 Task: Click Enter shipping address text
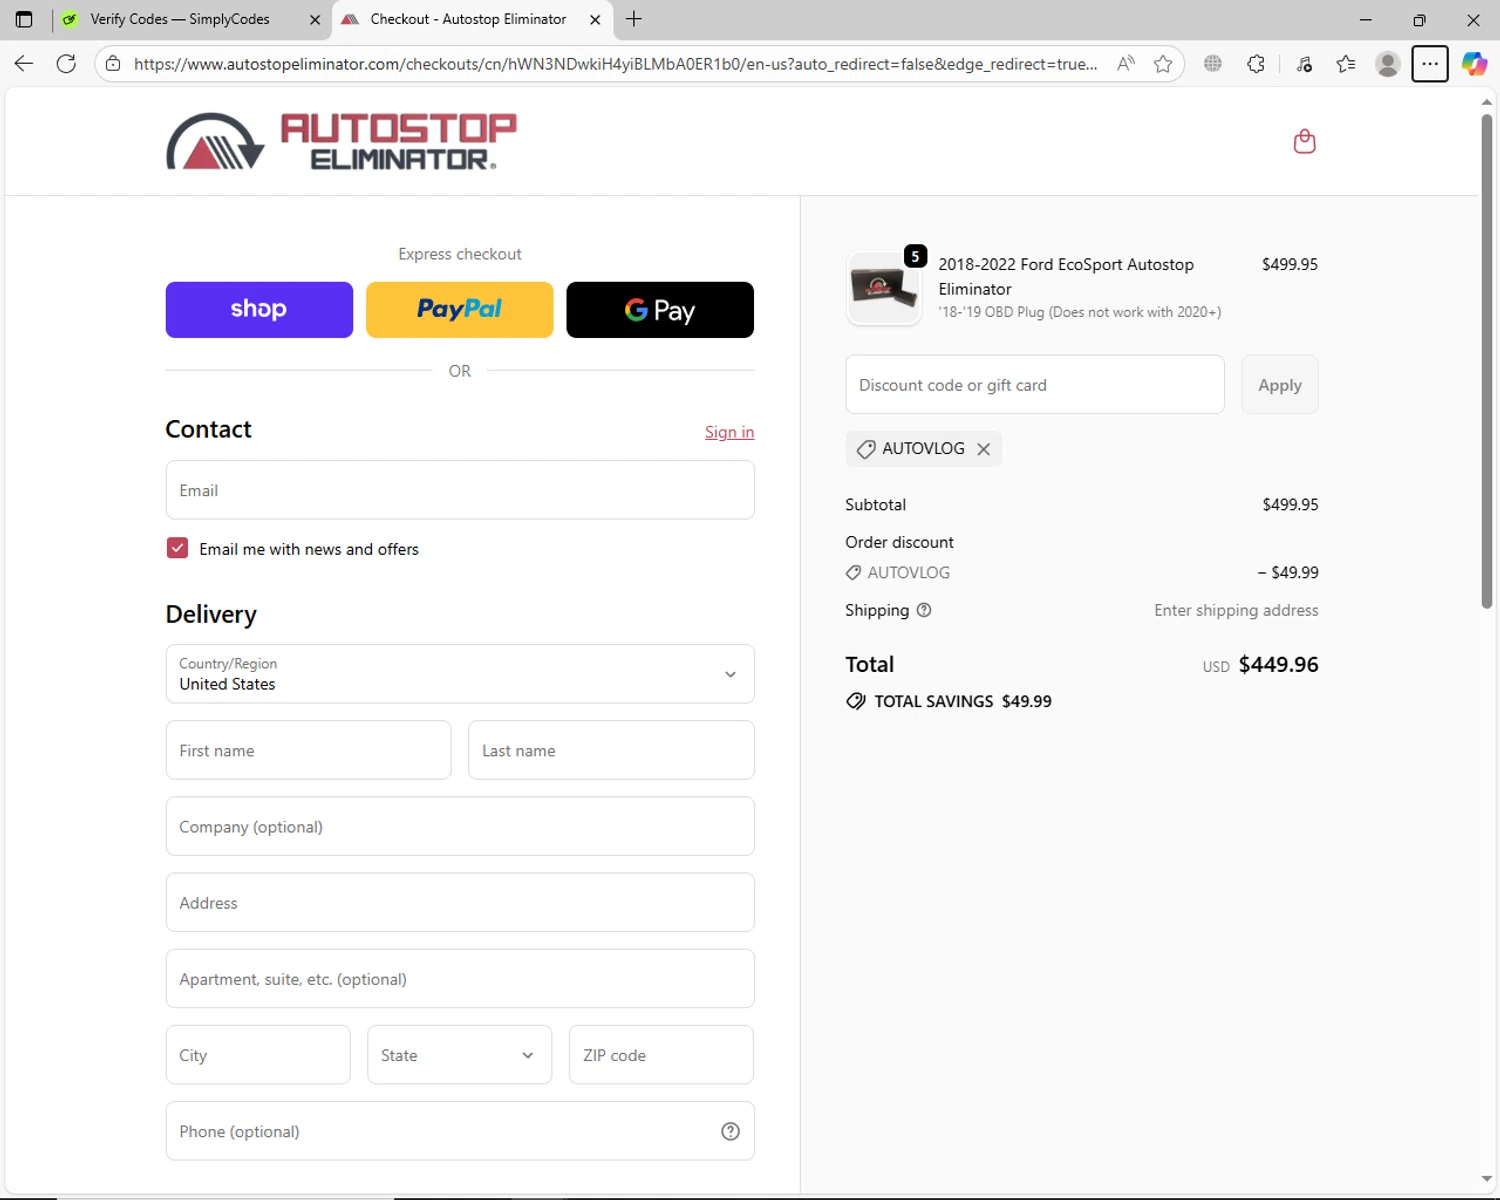[x=1236, y=610]
